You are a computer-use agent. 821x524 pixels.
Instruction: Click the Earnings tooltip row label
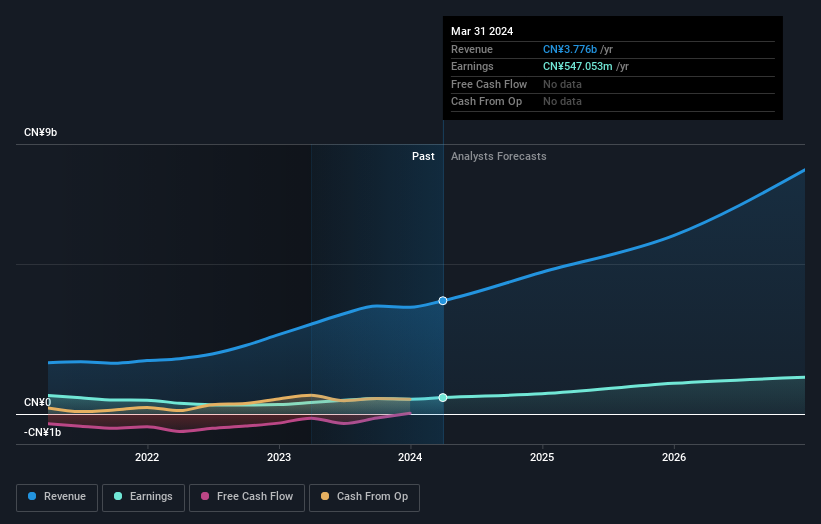tap(472, 66)
